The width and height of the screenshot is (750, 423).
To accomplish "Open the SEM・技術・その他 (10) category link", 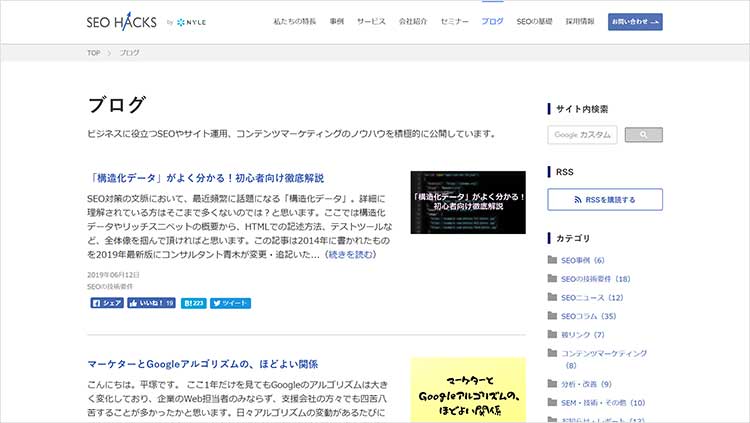I will point(603,403).
